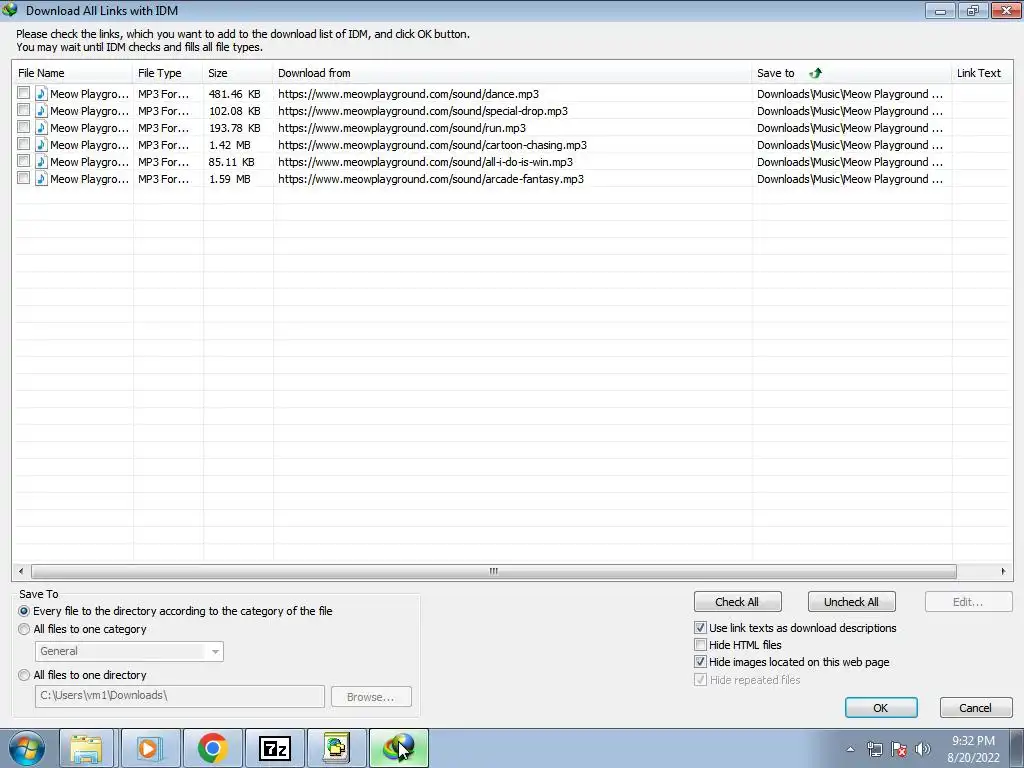
Task: Check the box for dance.mp3
Action: pos(24,93)
